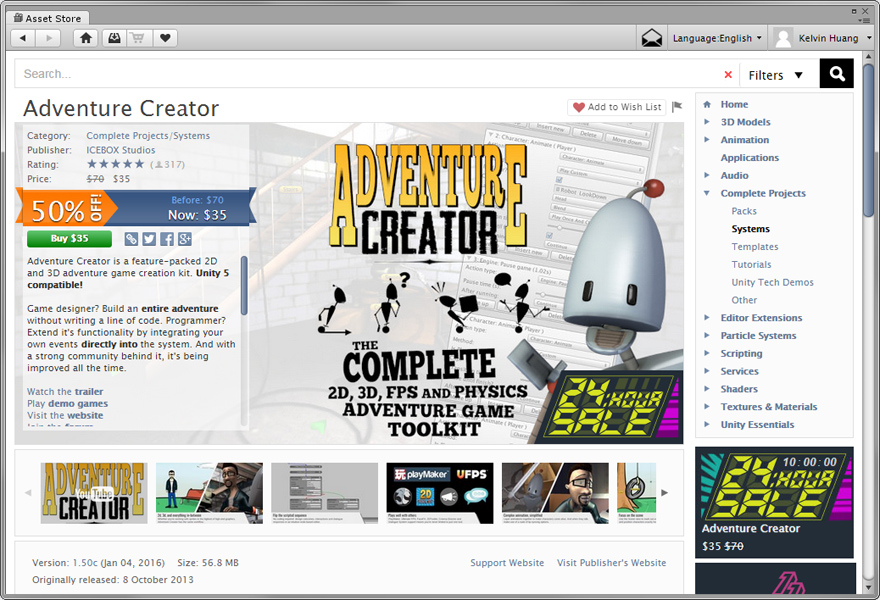Click the five-star rating
The image size is (880, 600).
(116, 164)
